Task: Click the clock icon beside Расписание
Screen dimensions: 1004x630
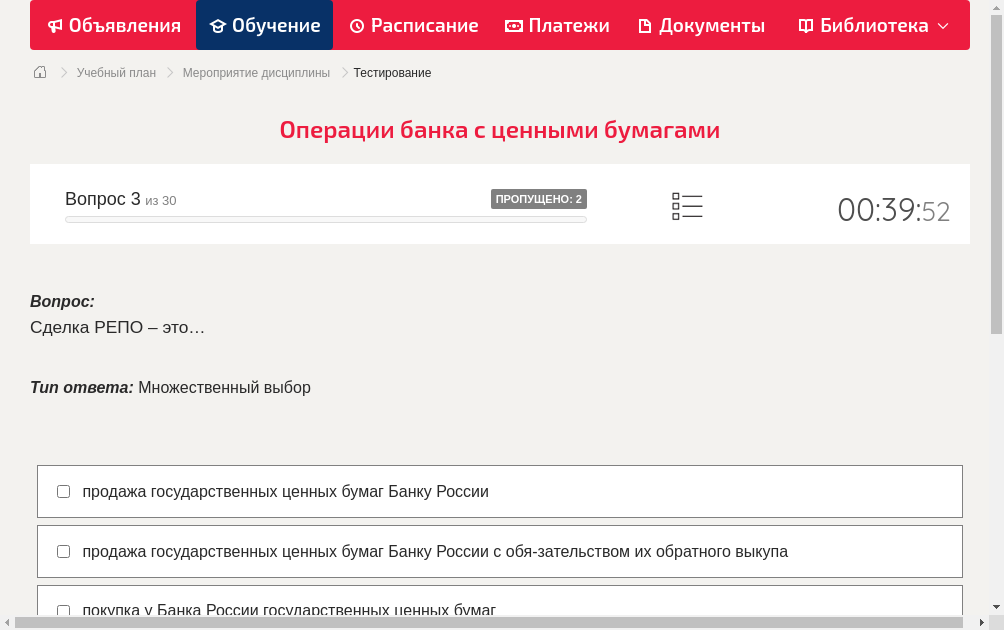Action: tap(357, 26)
